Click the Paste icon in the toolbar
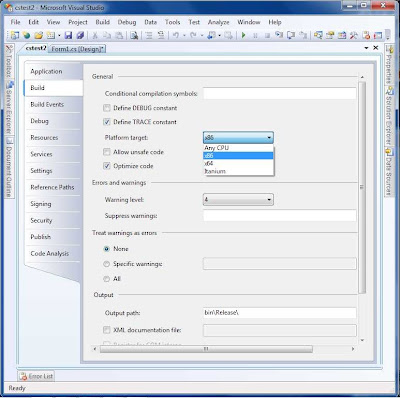 point(119,35)
